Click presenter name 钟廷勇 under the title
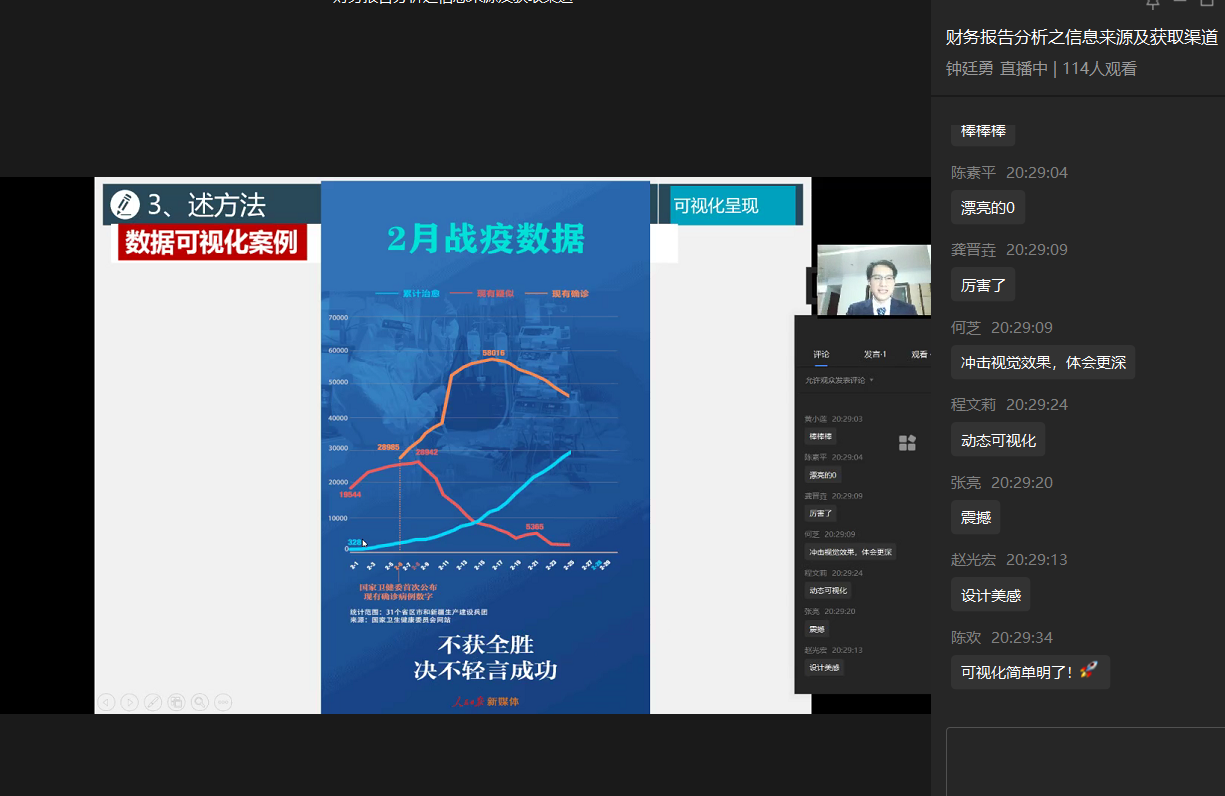This screenshot has height=796, width=1225. [x=969, y=69]
